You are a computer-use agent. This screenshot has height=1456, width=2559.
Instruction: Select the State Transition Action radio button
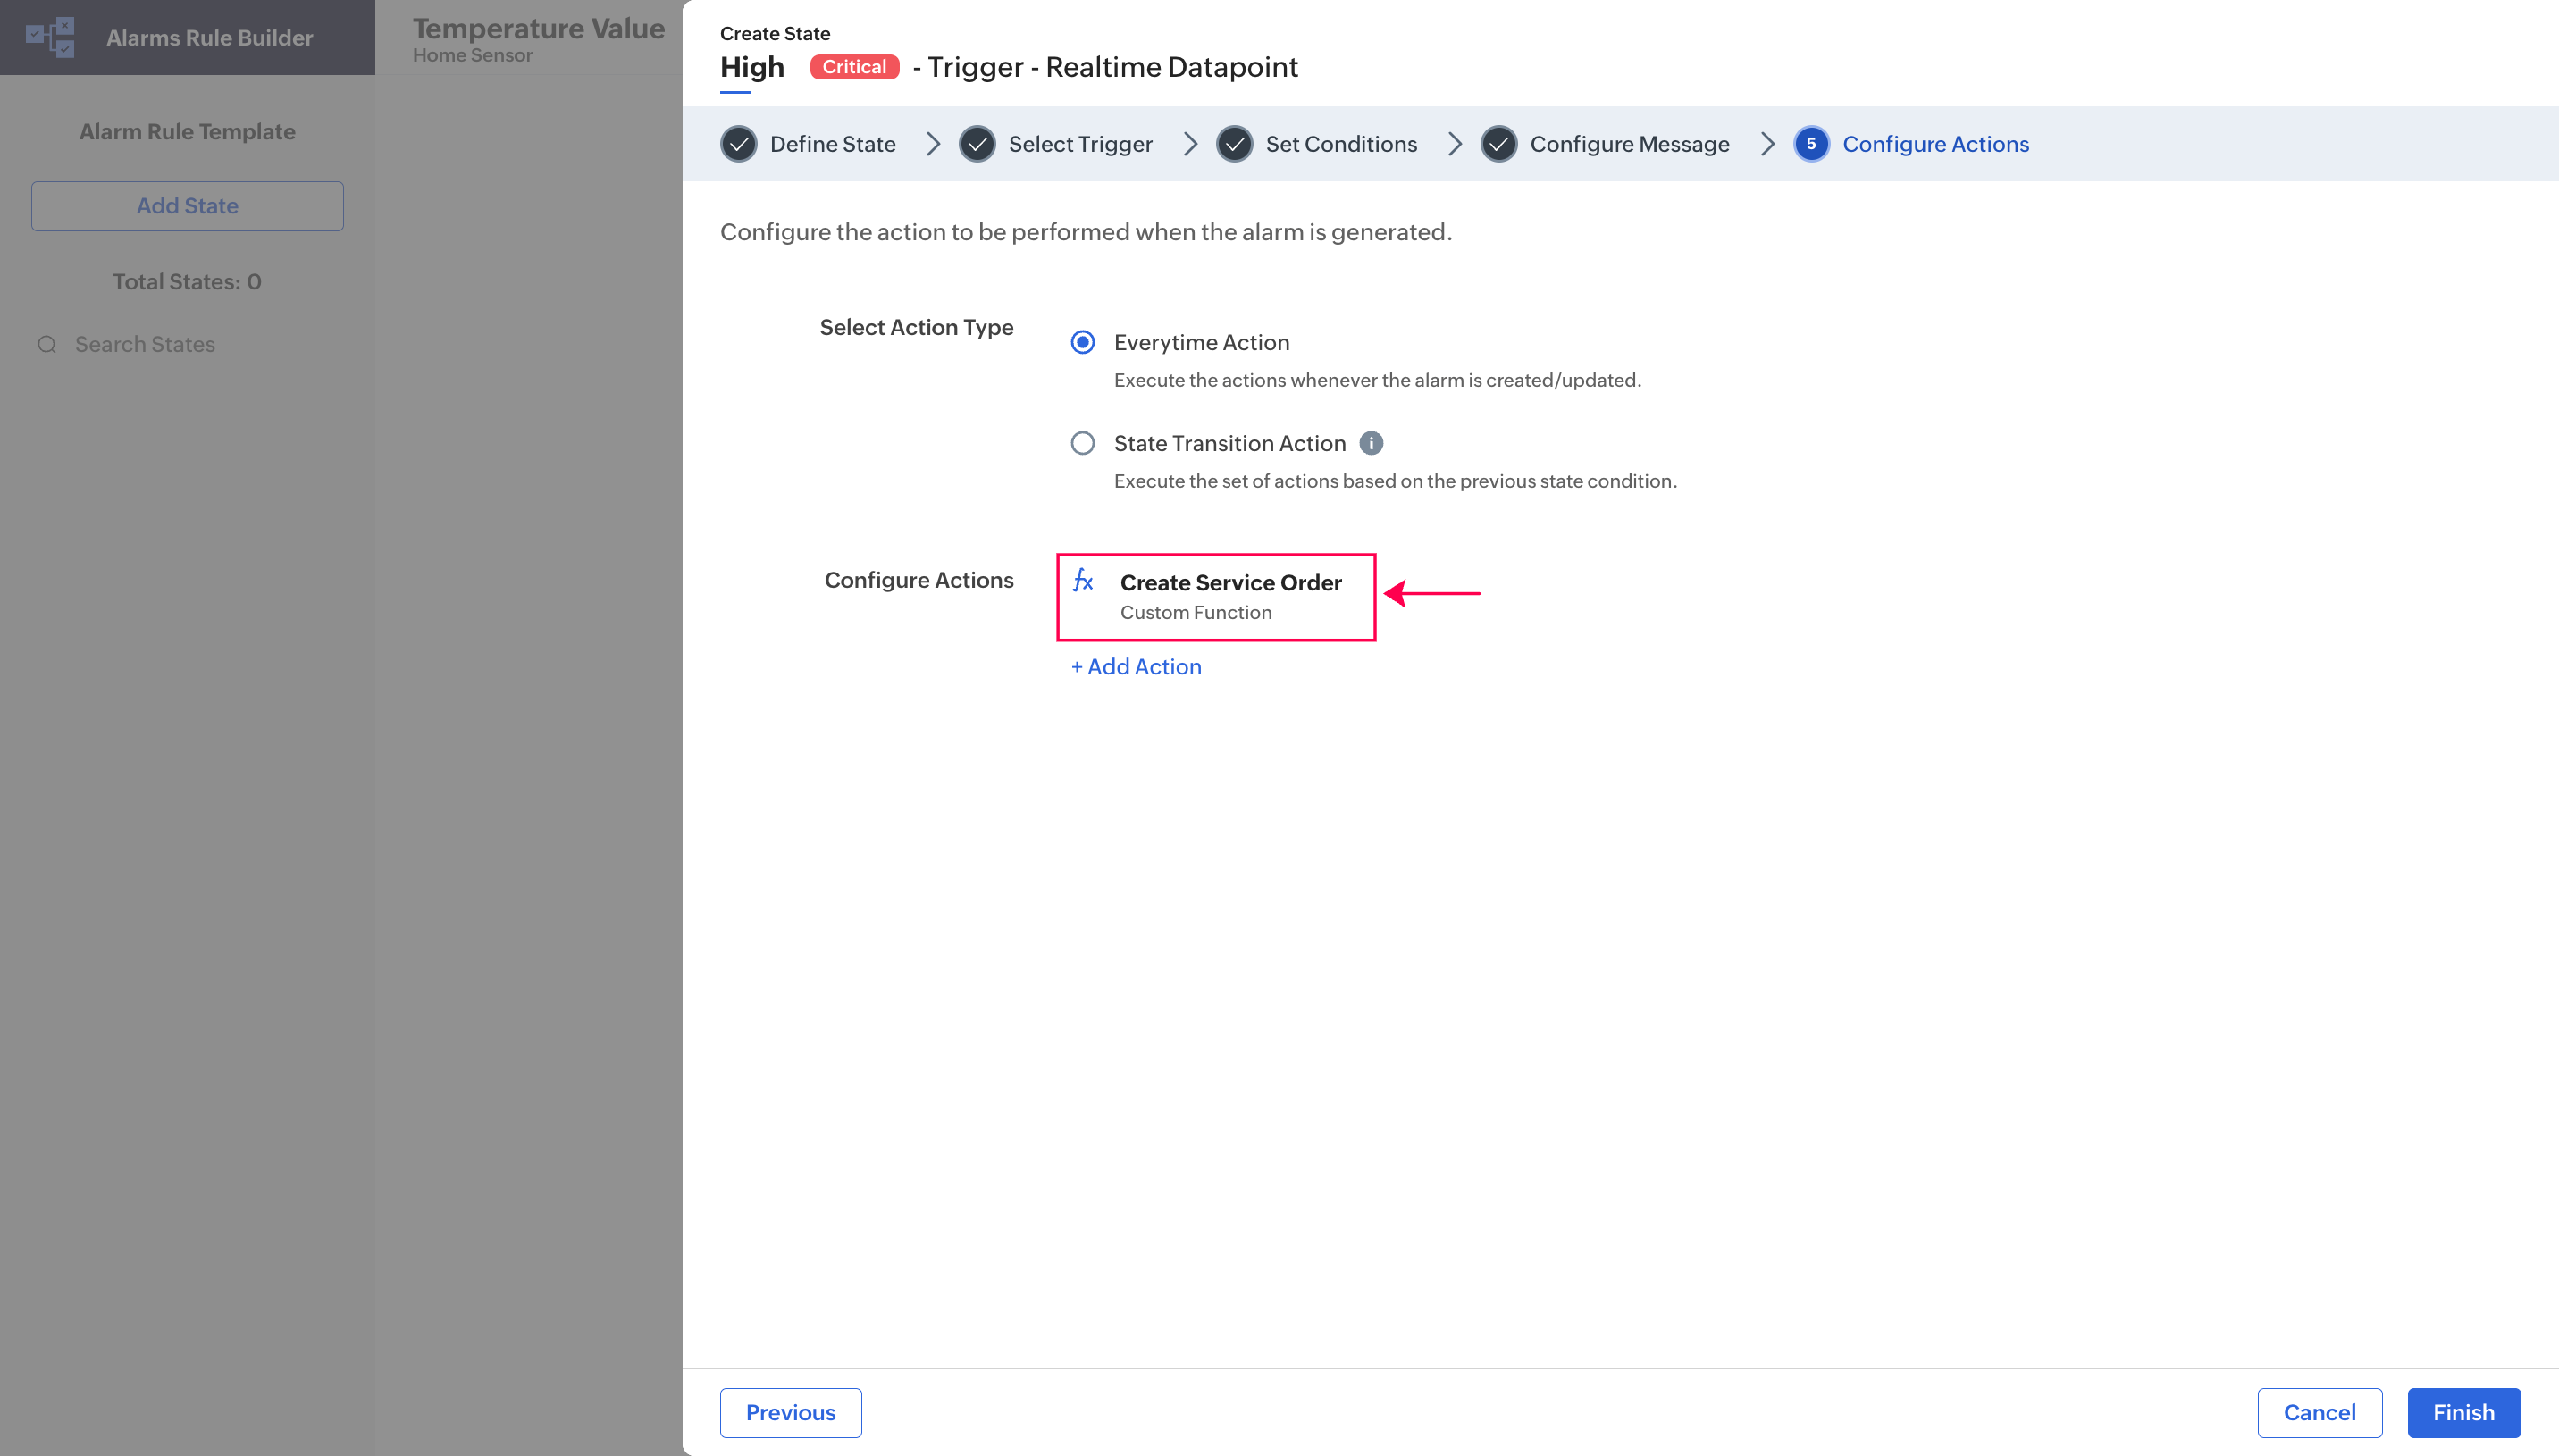coord(1082,443)
